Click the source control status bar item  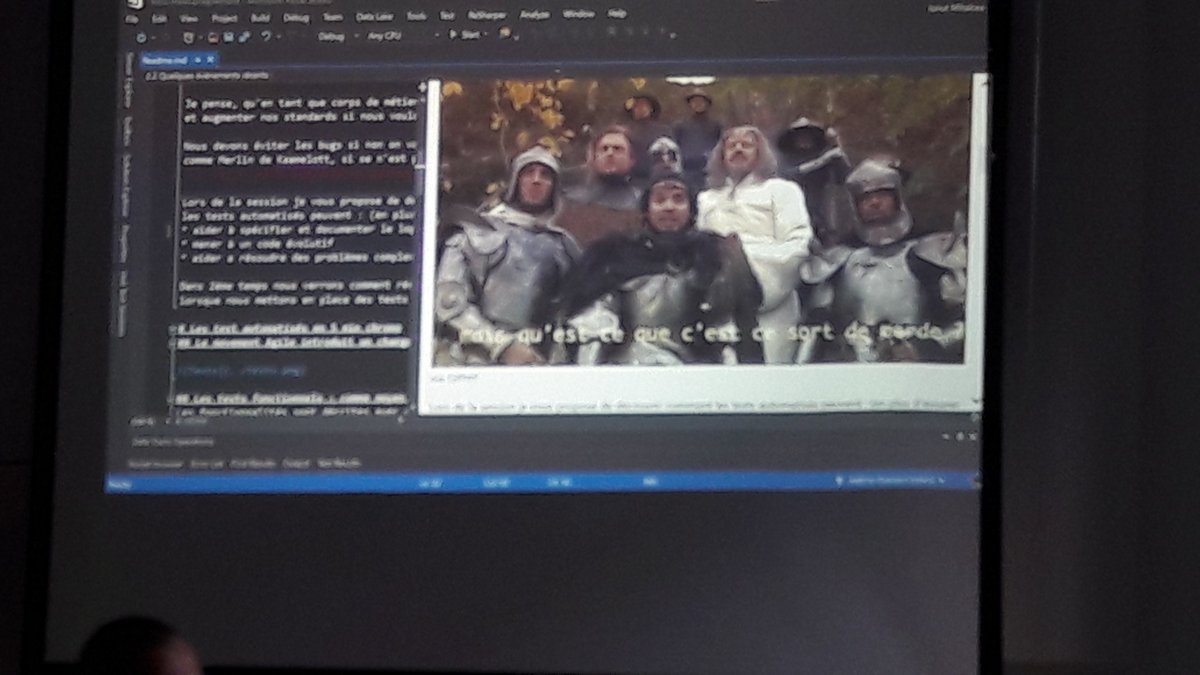(x=890, y=479)
